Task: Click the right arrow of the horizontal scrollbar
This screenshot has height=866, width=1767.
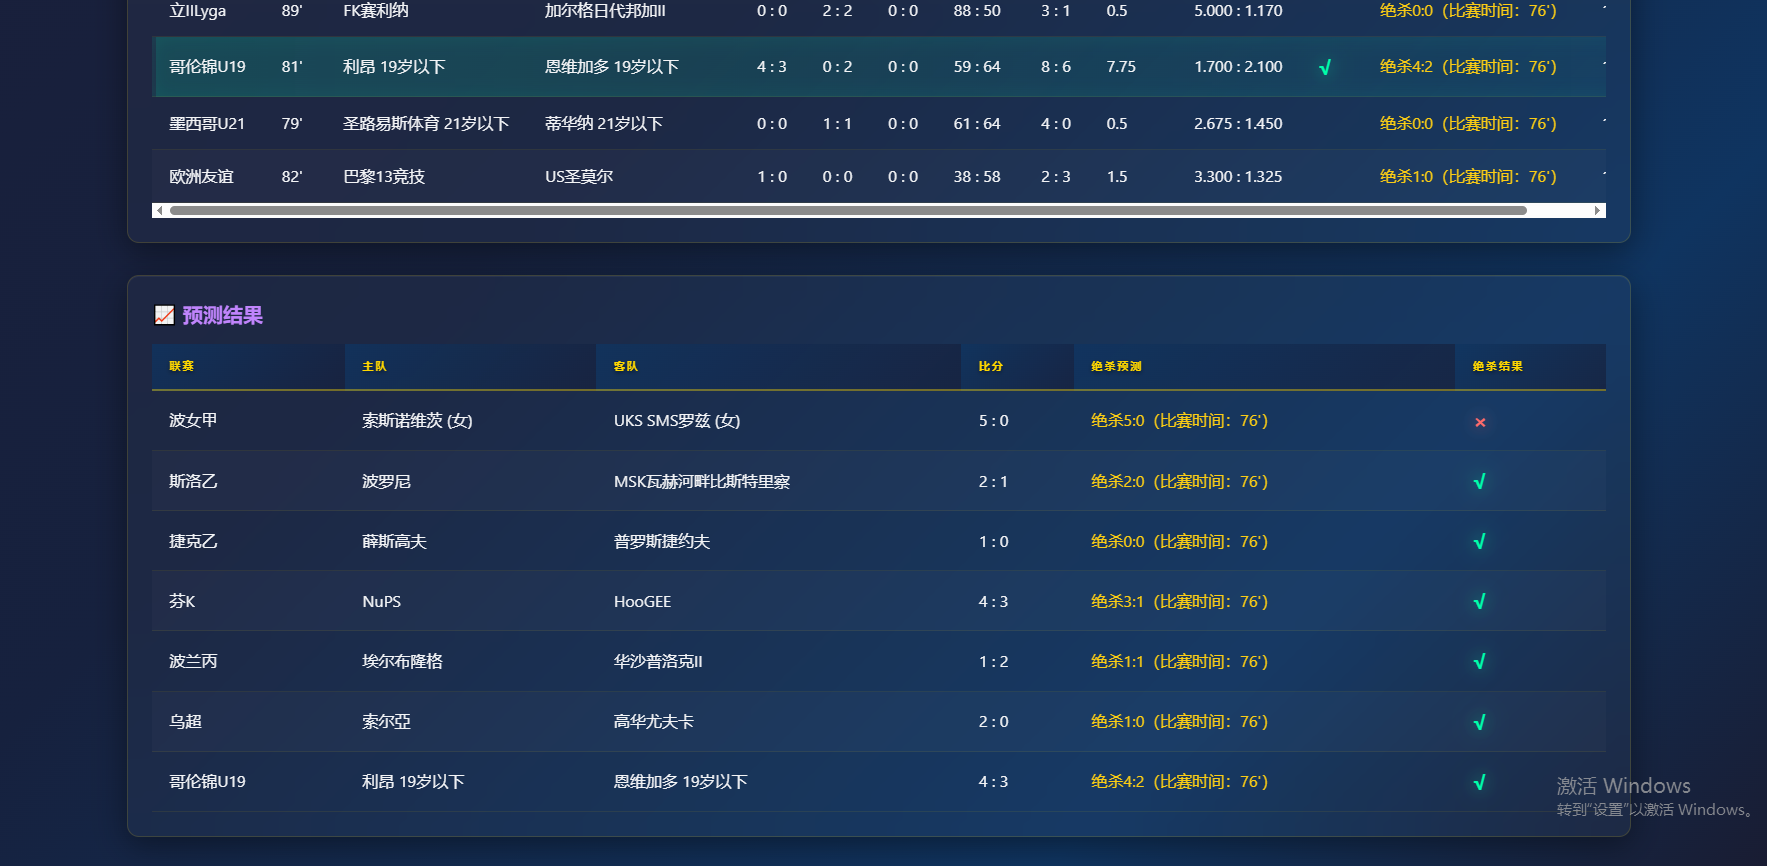Action: pyautogui.click(x=1598, y=210)
